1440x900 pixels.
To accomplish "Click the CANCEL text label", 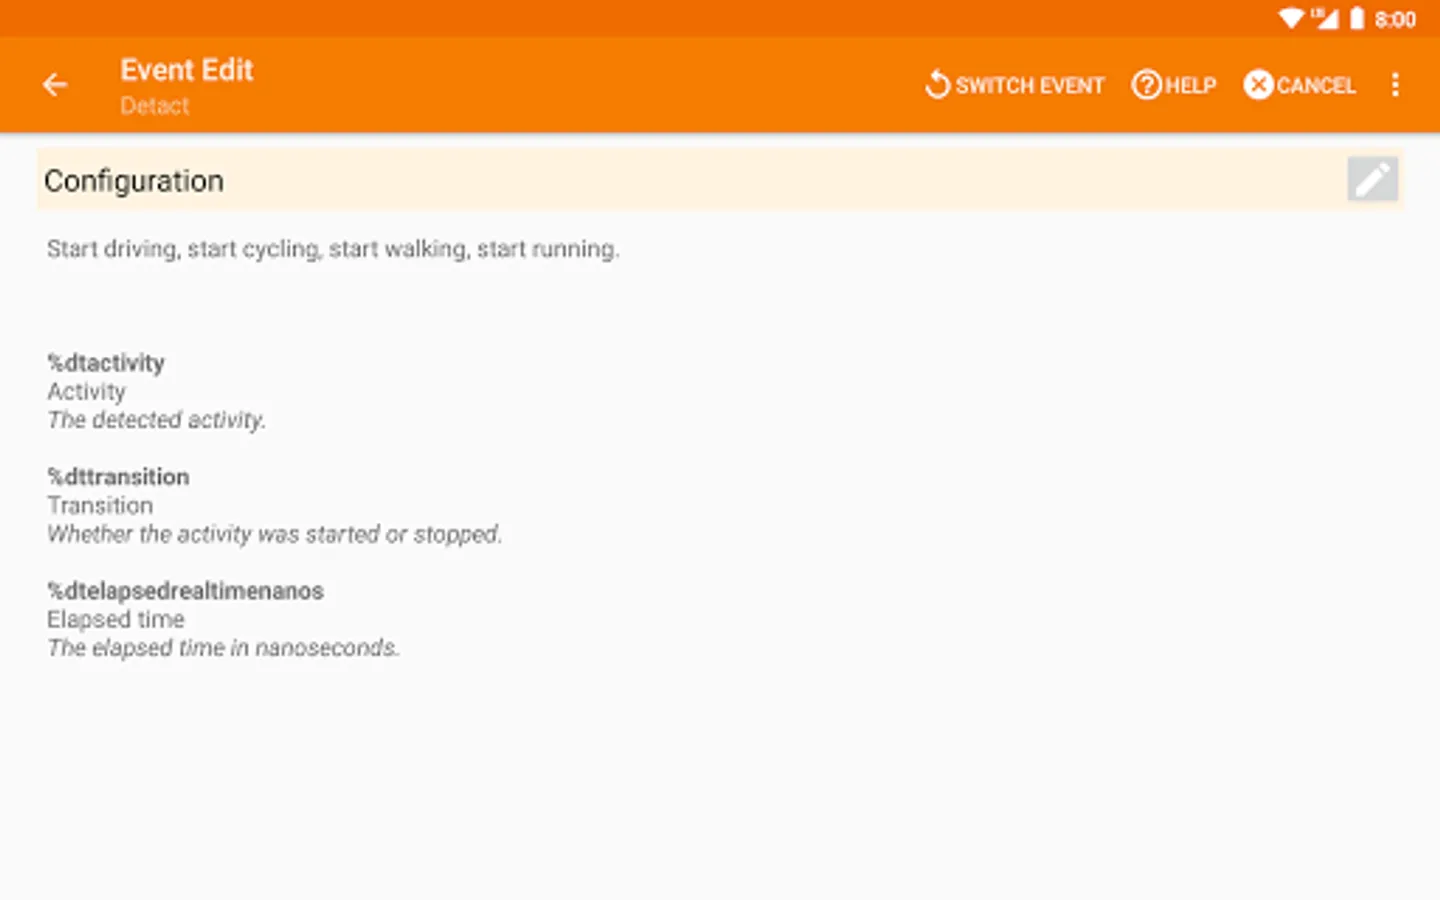I will (1316, 86).
